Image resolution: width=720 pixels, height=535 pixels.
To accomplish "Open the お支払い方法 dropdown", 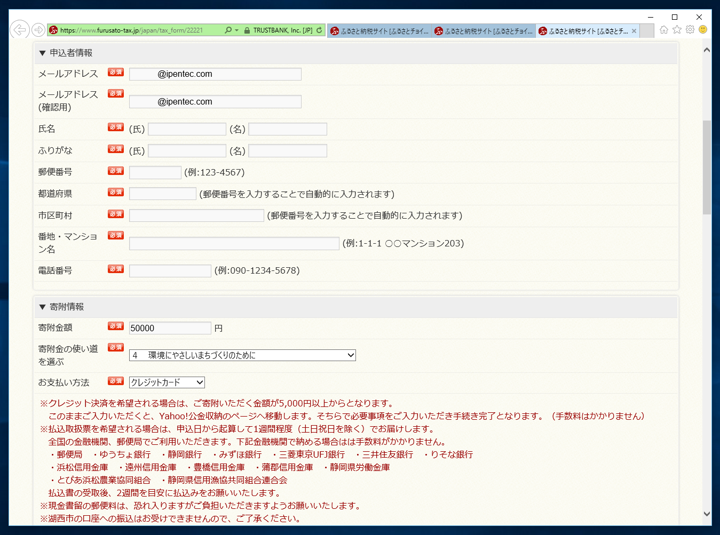I will [x=167, y=382].
